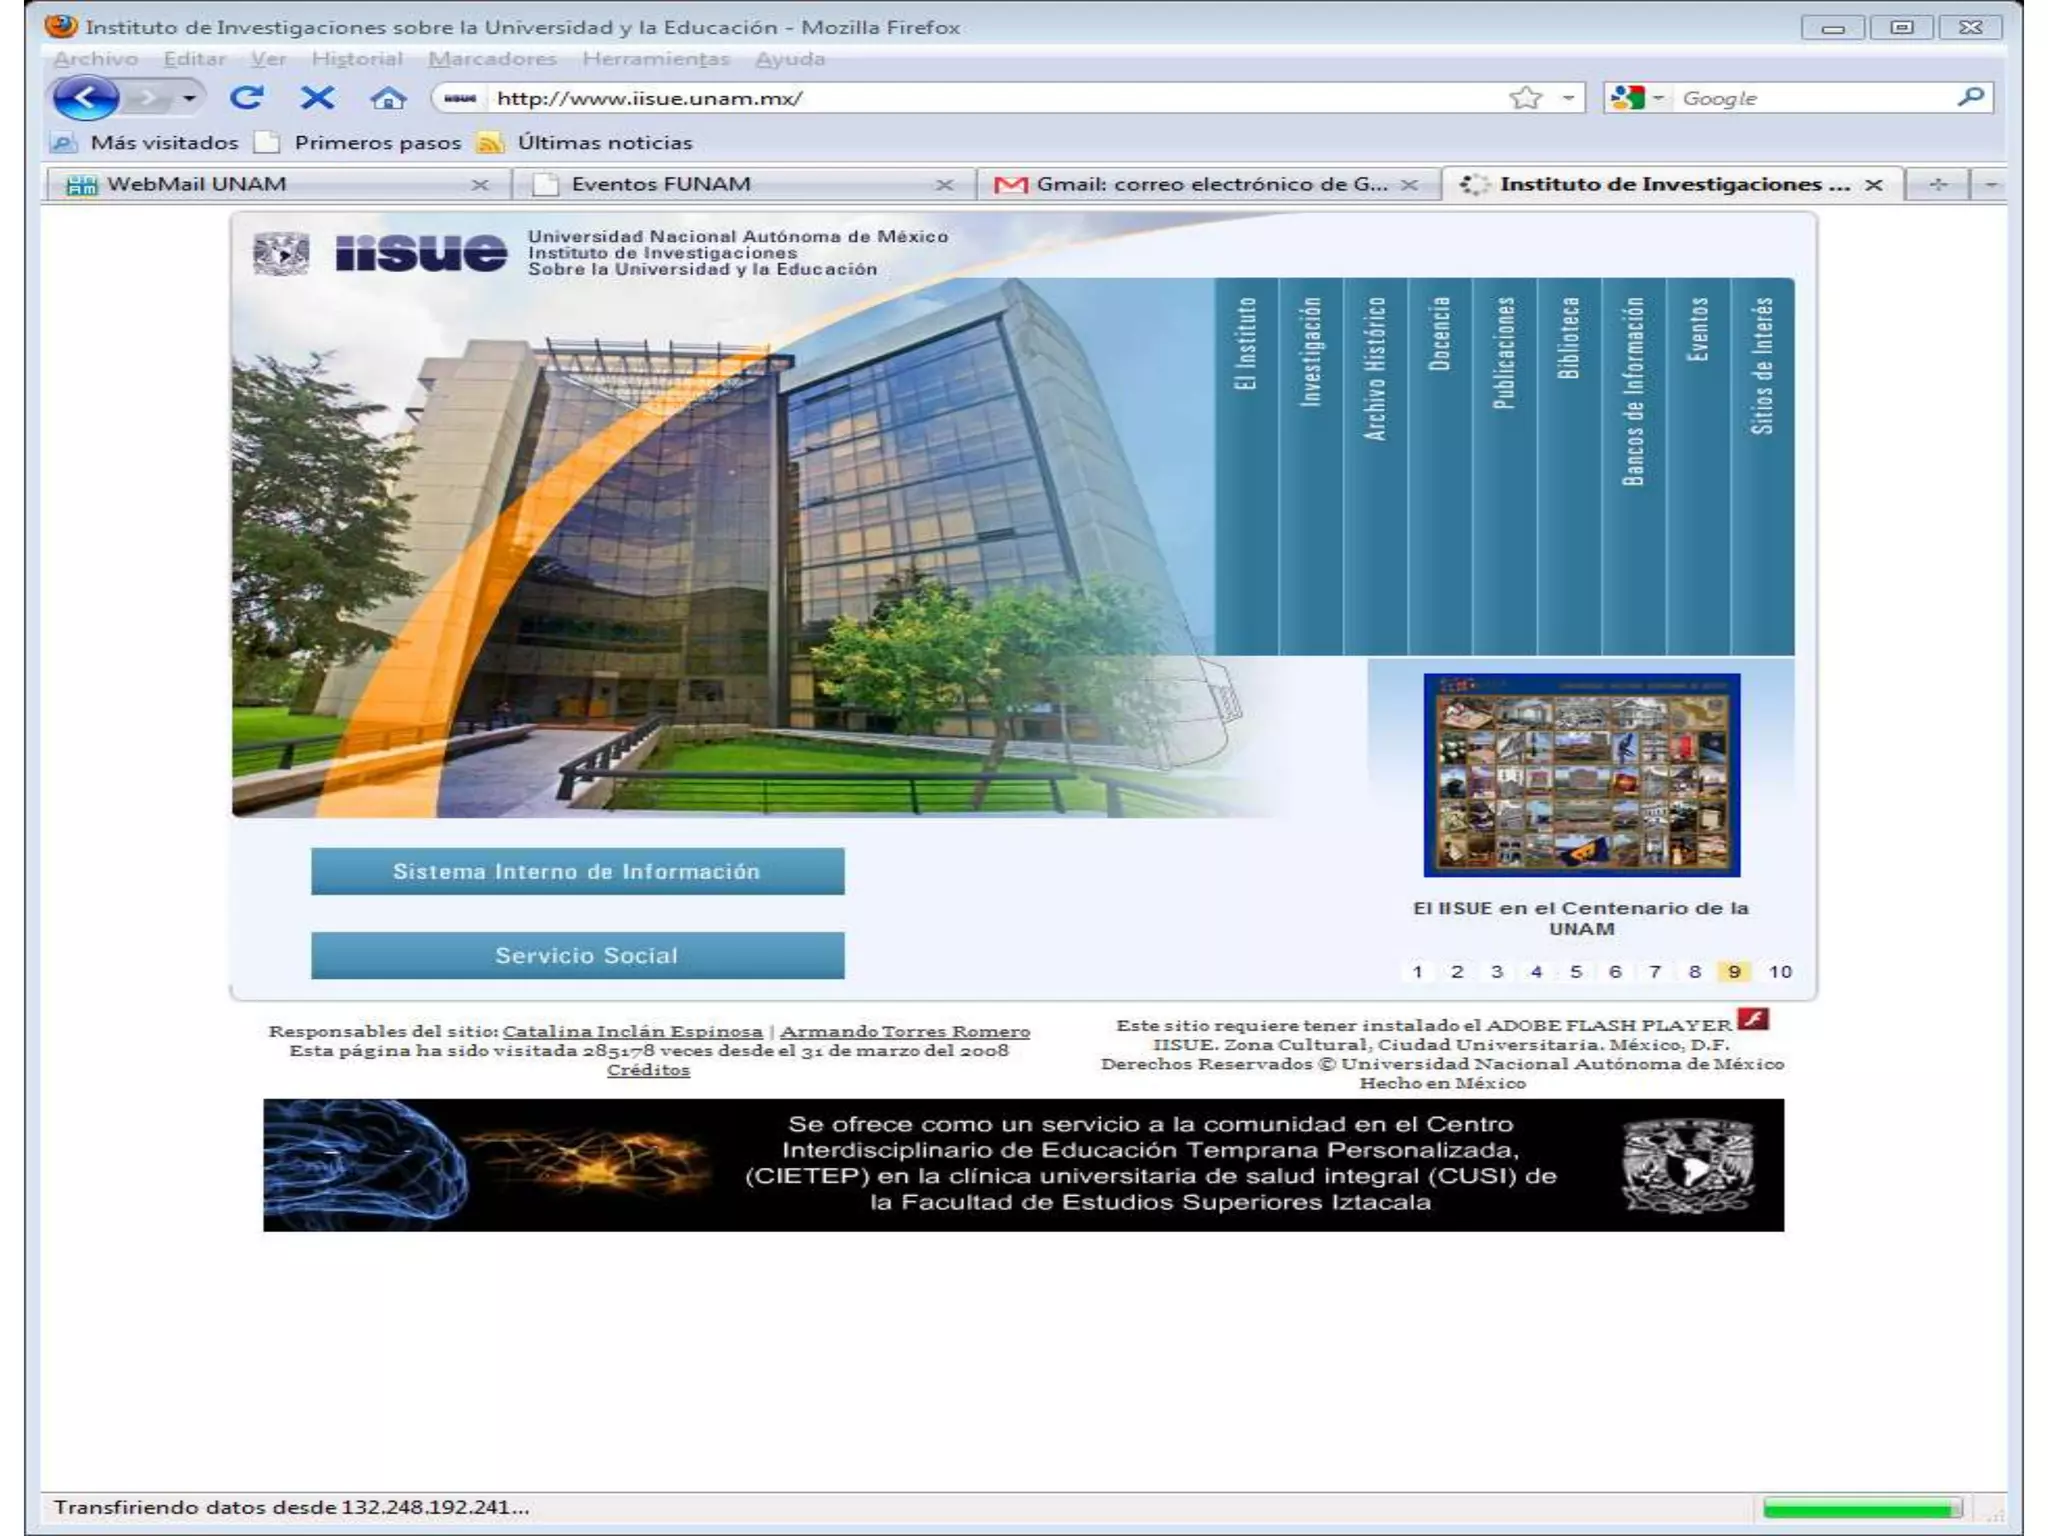This screenshot has height=1536, width=2048.
Task: Click the Firefox back arrow button
Action: 85,98
